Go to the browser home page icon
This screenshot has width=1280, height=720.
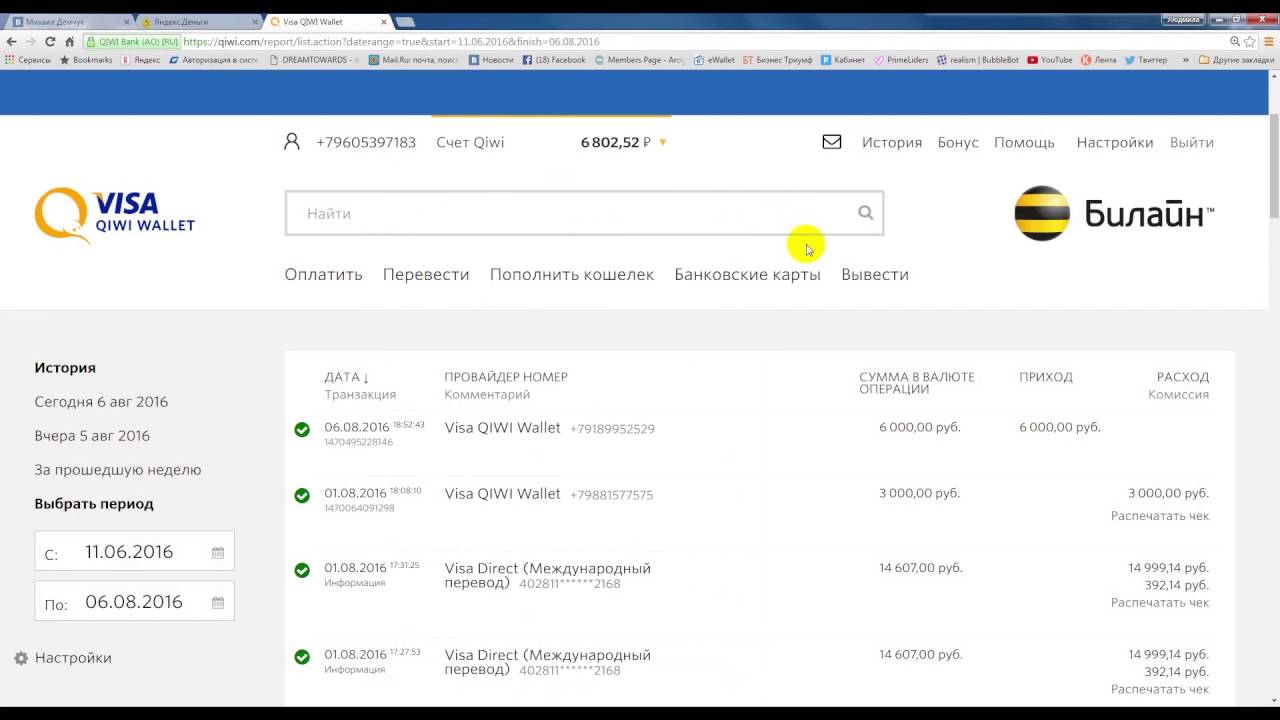(69, 42)
